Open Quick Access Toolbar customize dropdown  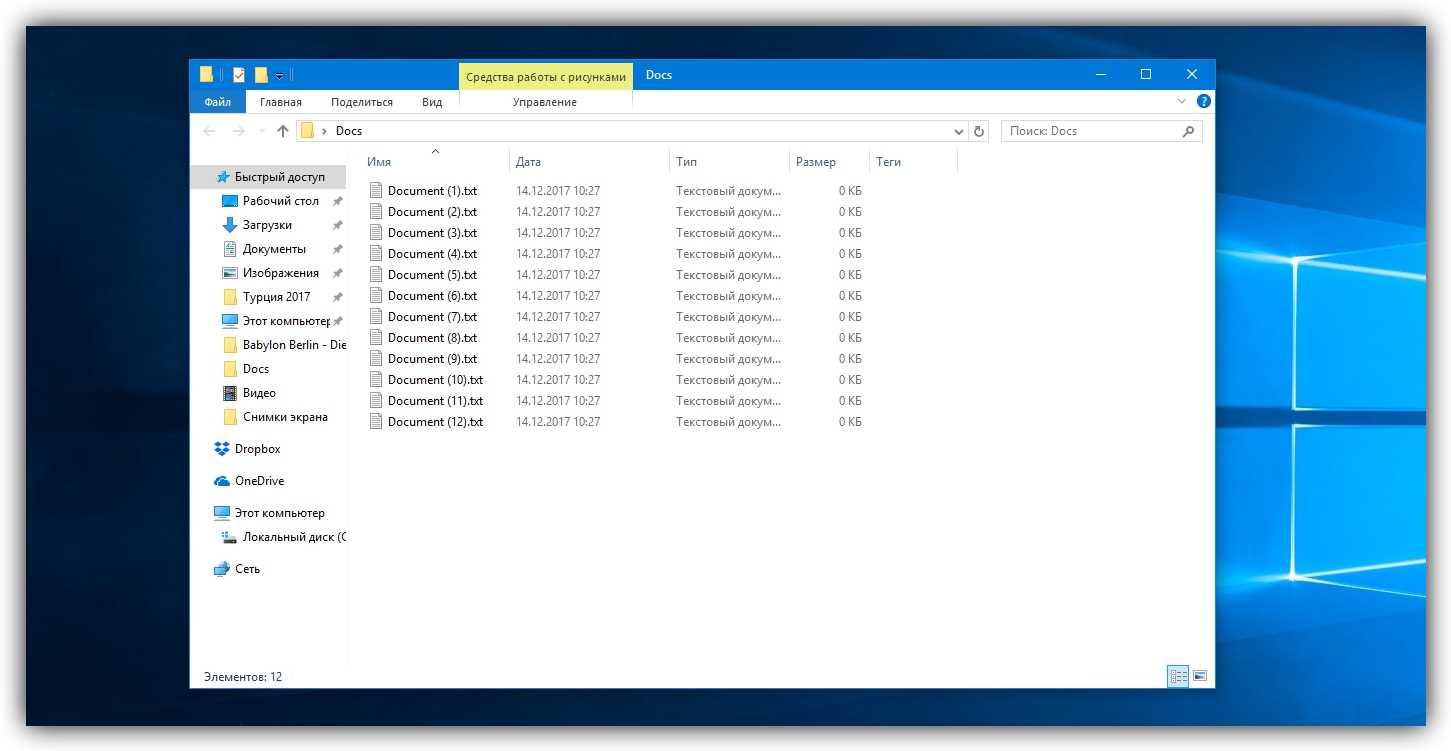click(280, 75)
